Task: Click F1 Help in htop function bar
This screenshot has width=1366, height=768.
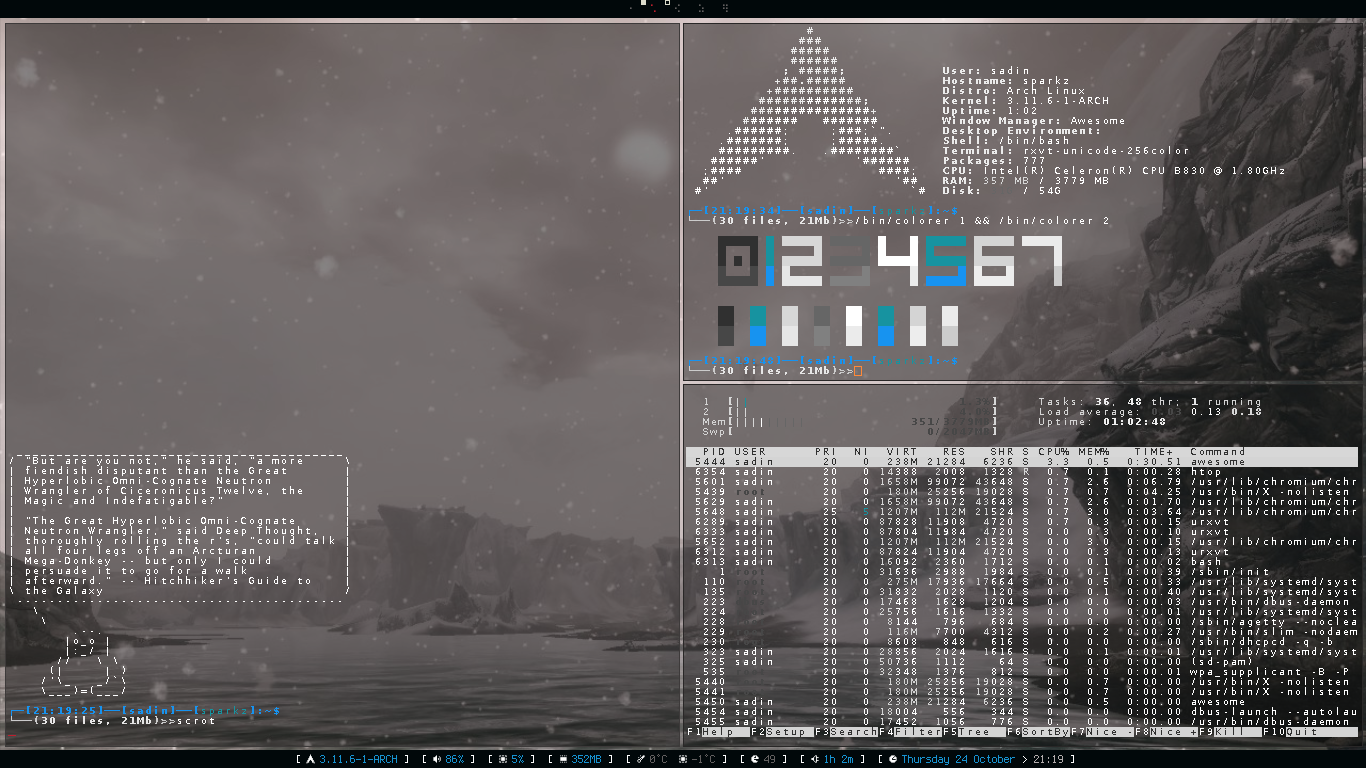Action: 718,732
